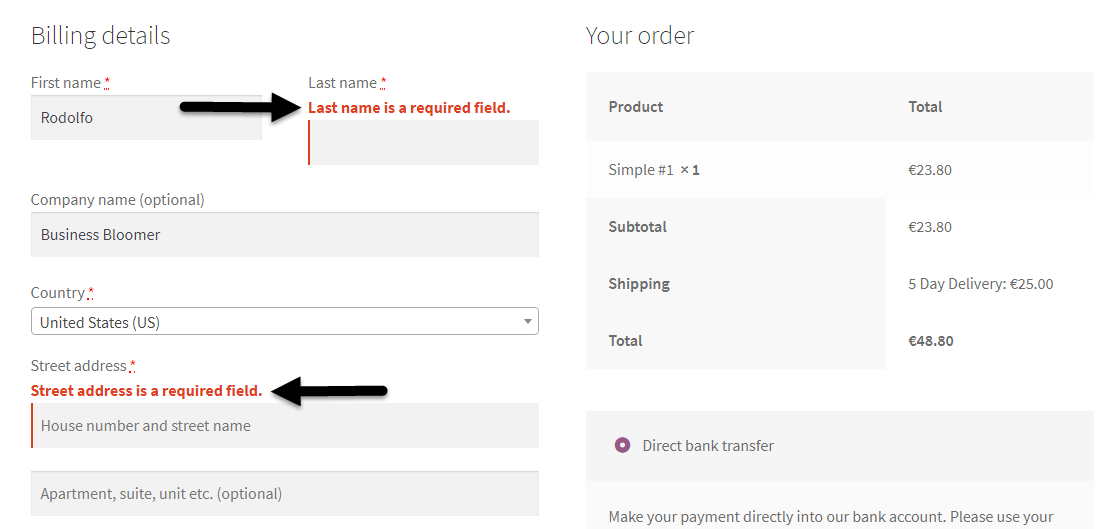Click the required asterisk next to First name

pos(107,83)
